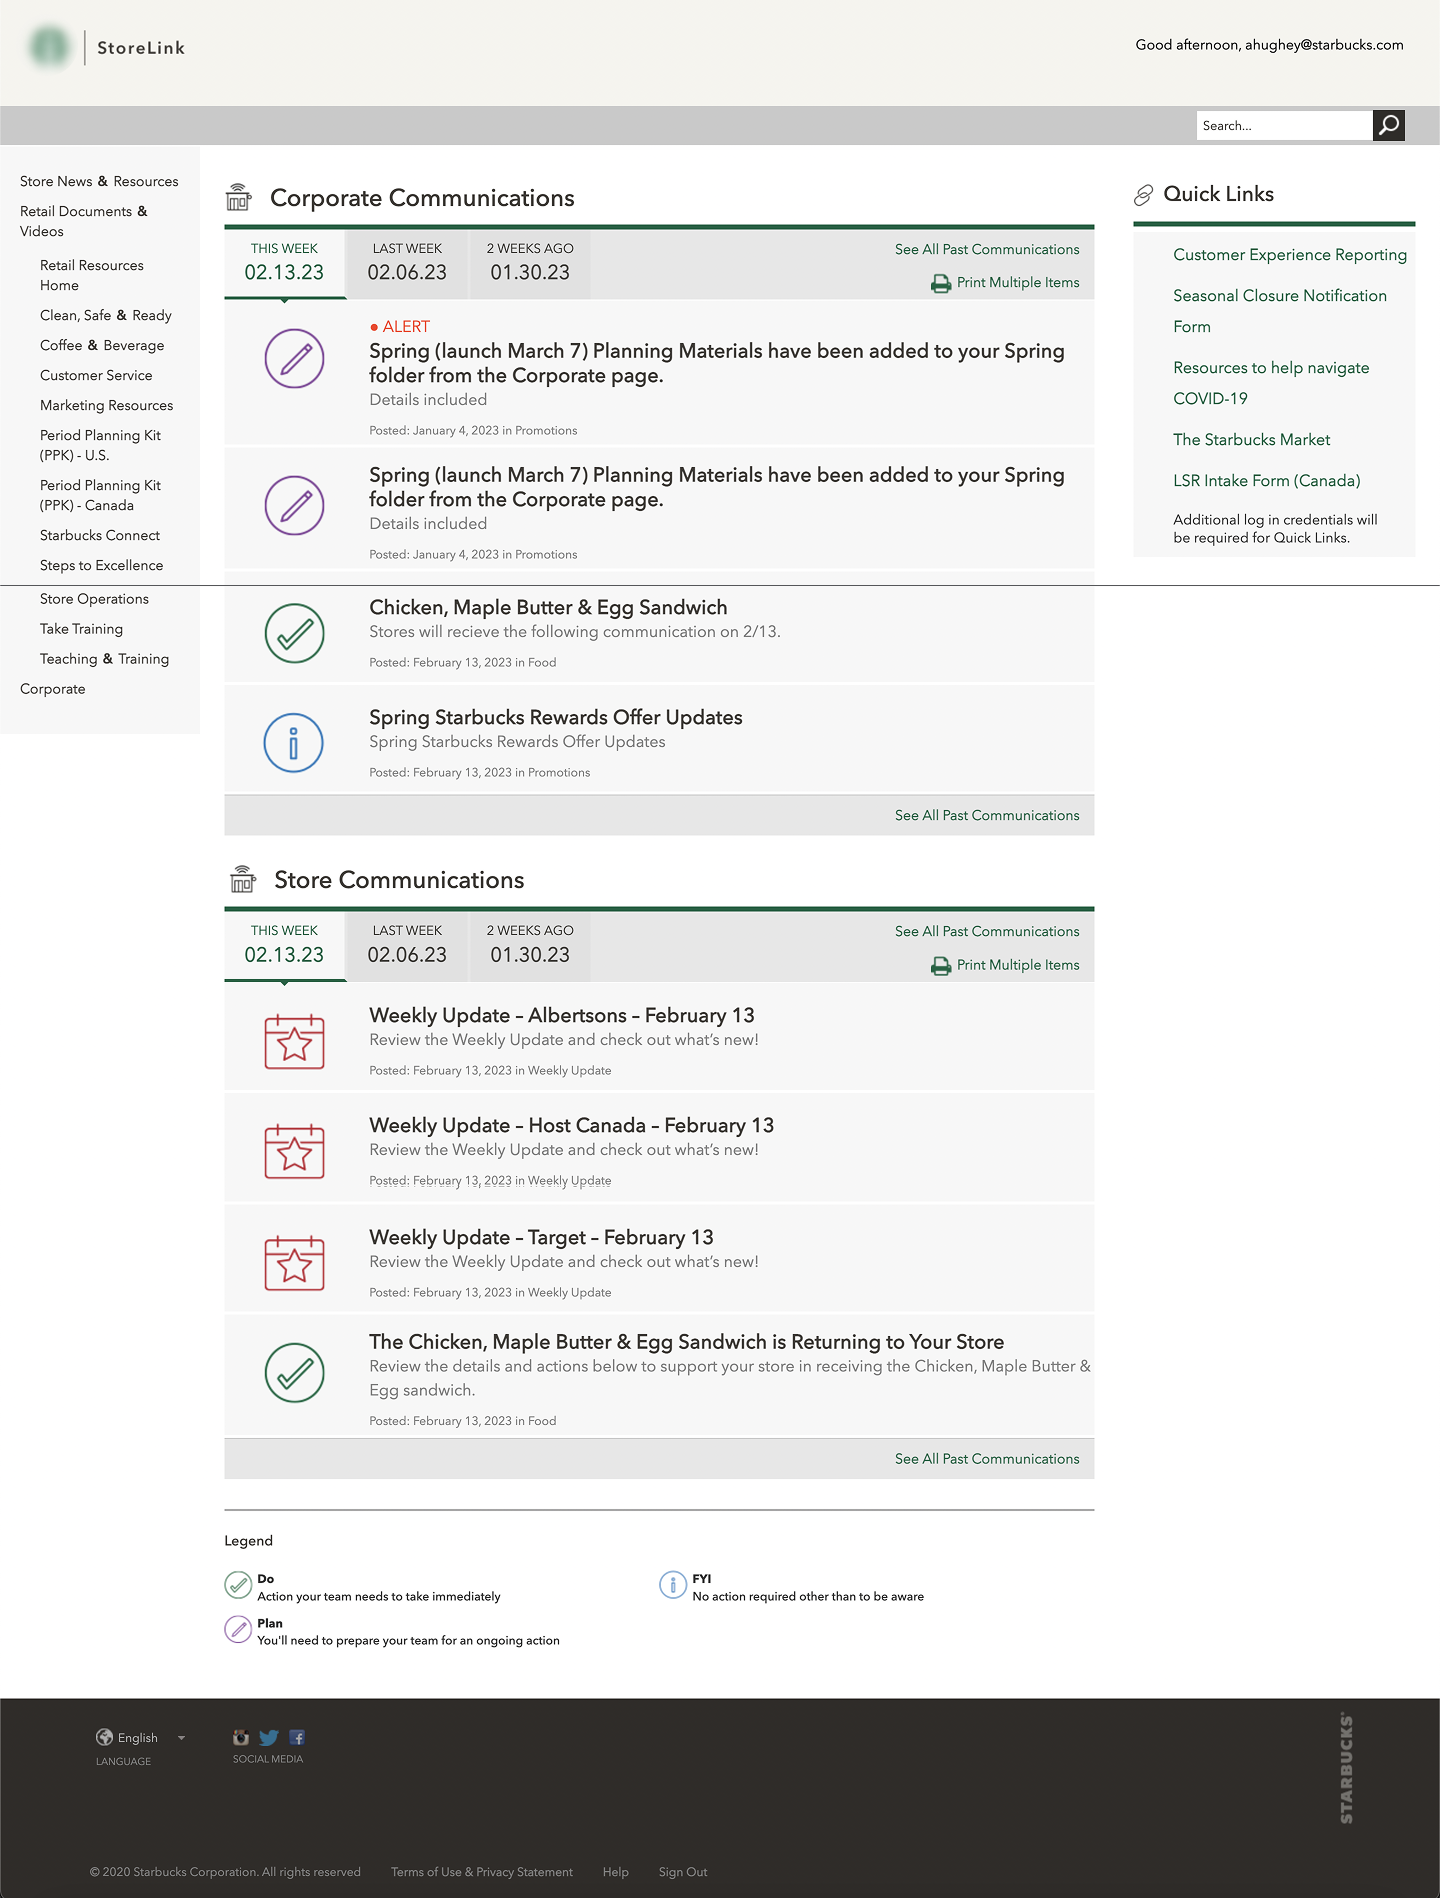1440x1898 pixels.
Task: Select LAST WEEK tab in Corporate Communications
Action: (x=407, y=264)
